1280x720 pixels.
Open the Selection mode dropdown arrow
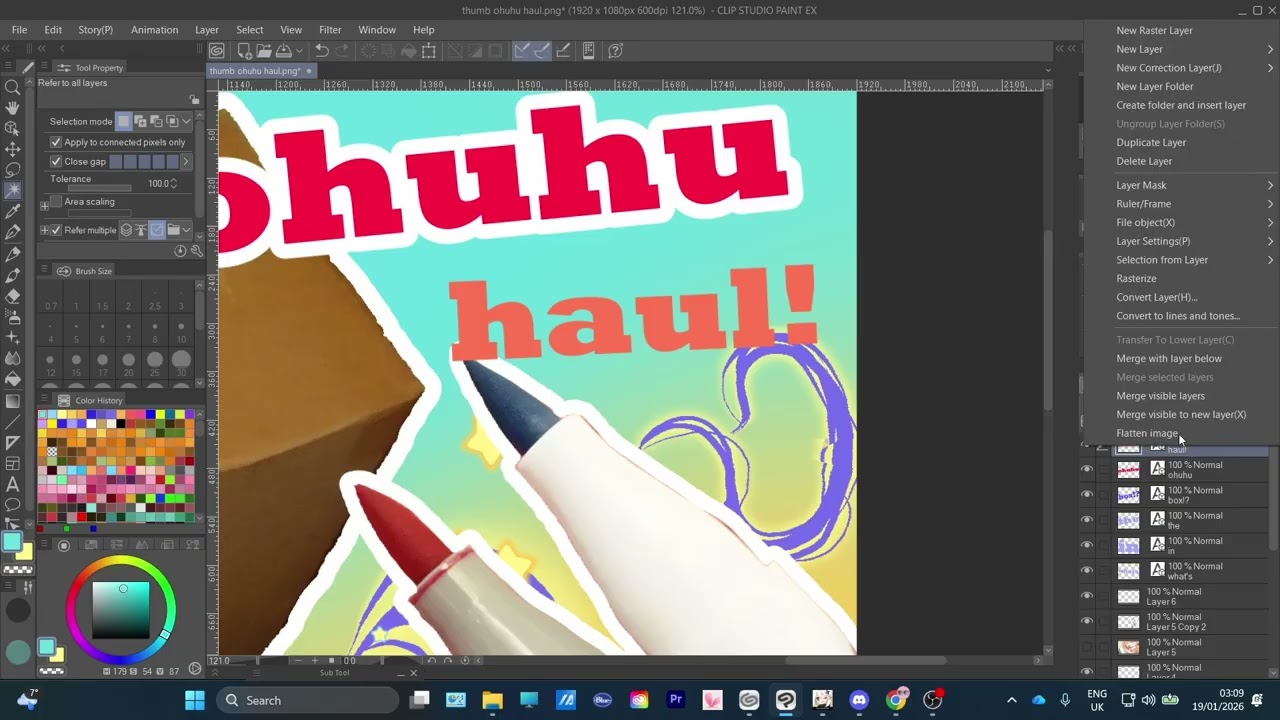(186, 121)
